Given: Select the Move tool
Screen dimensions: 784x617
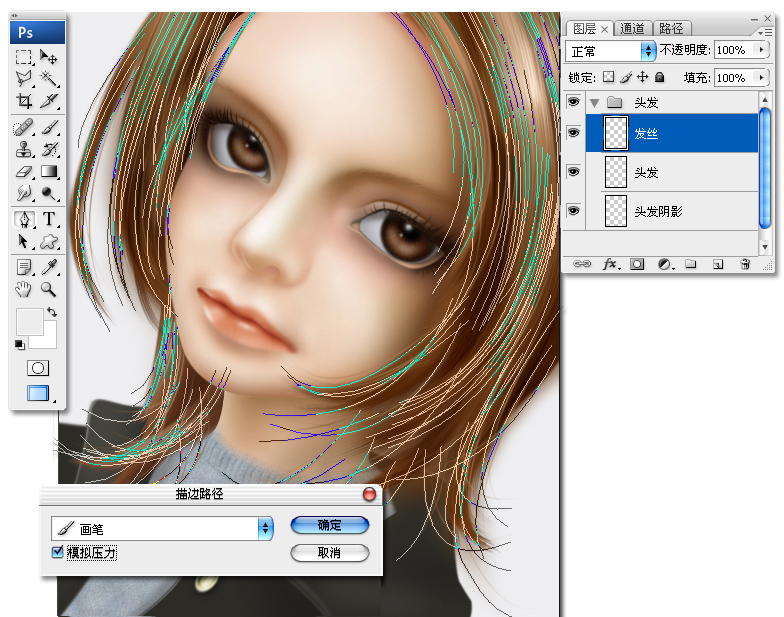Looking at the screenshot, I should point(48,57).
